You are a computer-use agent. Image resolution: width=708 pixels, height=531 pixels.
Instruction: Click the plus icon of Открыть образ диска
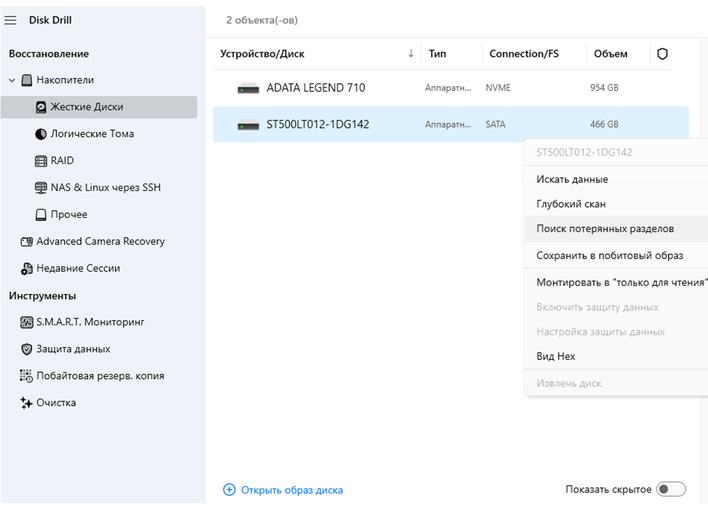click(229, 490)
